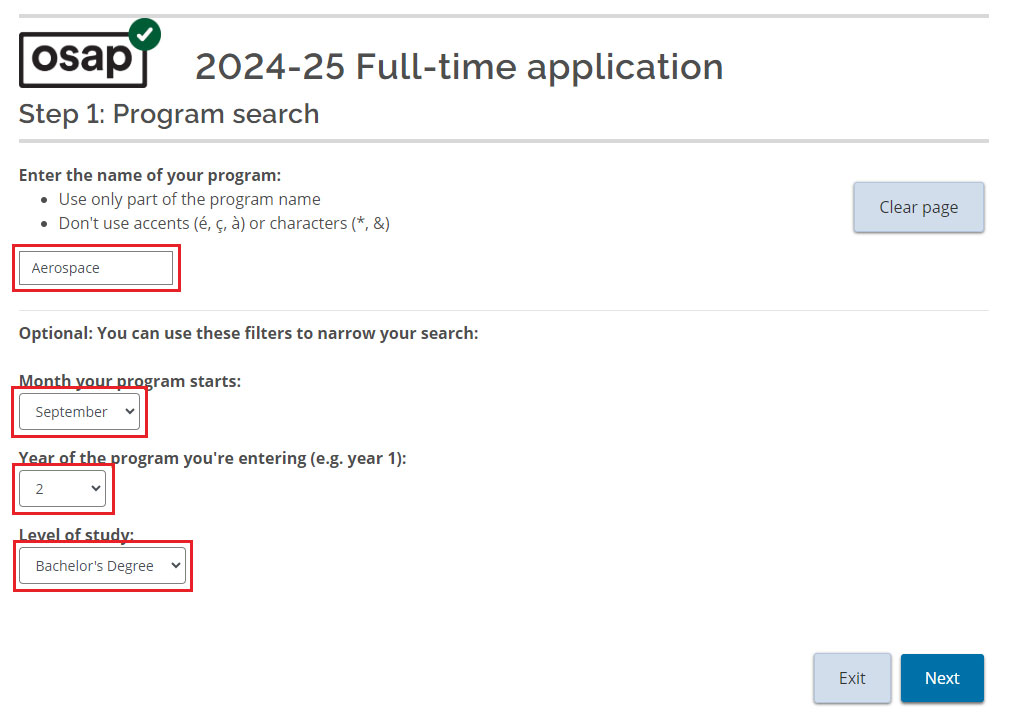Click the Optional filters instruction text

[x=249, y=333]
